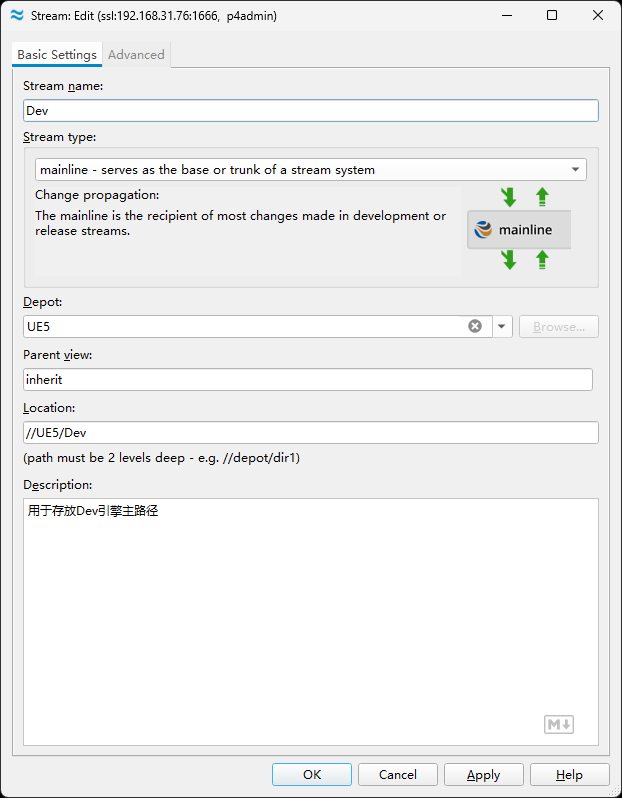The height and width of the screenshot is (798, 622).
Task: Open Help for the stream dialog
Action: point(570,775)
